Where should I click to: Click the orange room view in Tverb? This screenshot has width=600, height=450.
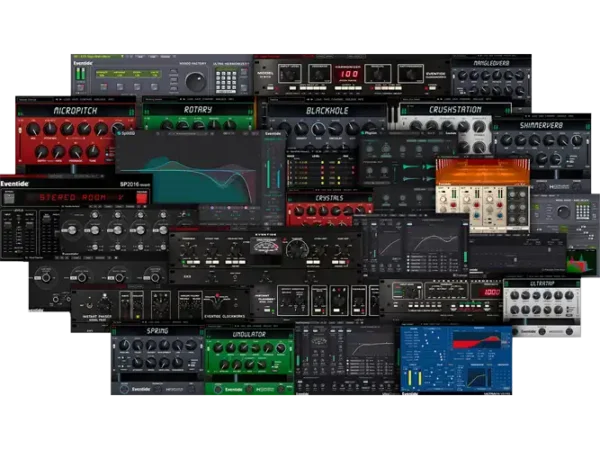pyautogui.click(x=483, y=171)
